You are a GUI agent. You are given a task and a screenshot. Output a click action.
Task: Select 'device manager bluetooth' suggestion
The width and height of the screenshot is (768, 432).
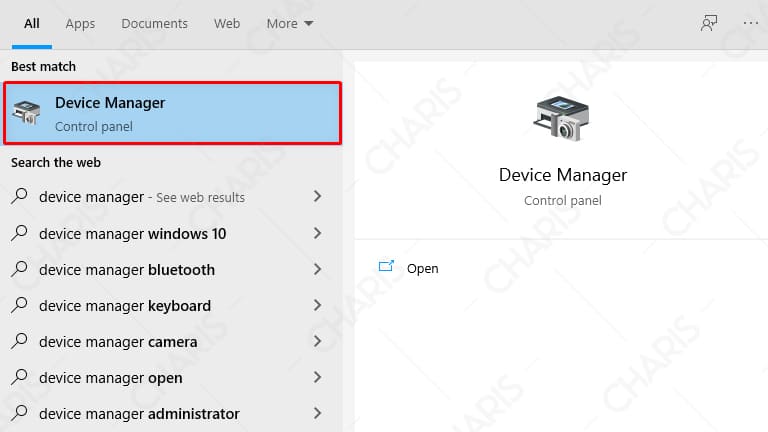pos(171,269)
